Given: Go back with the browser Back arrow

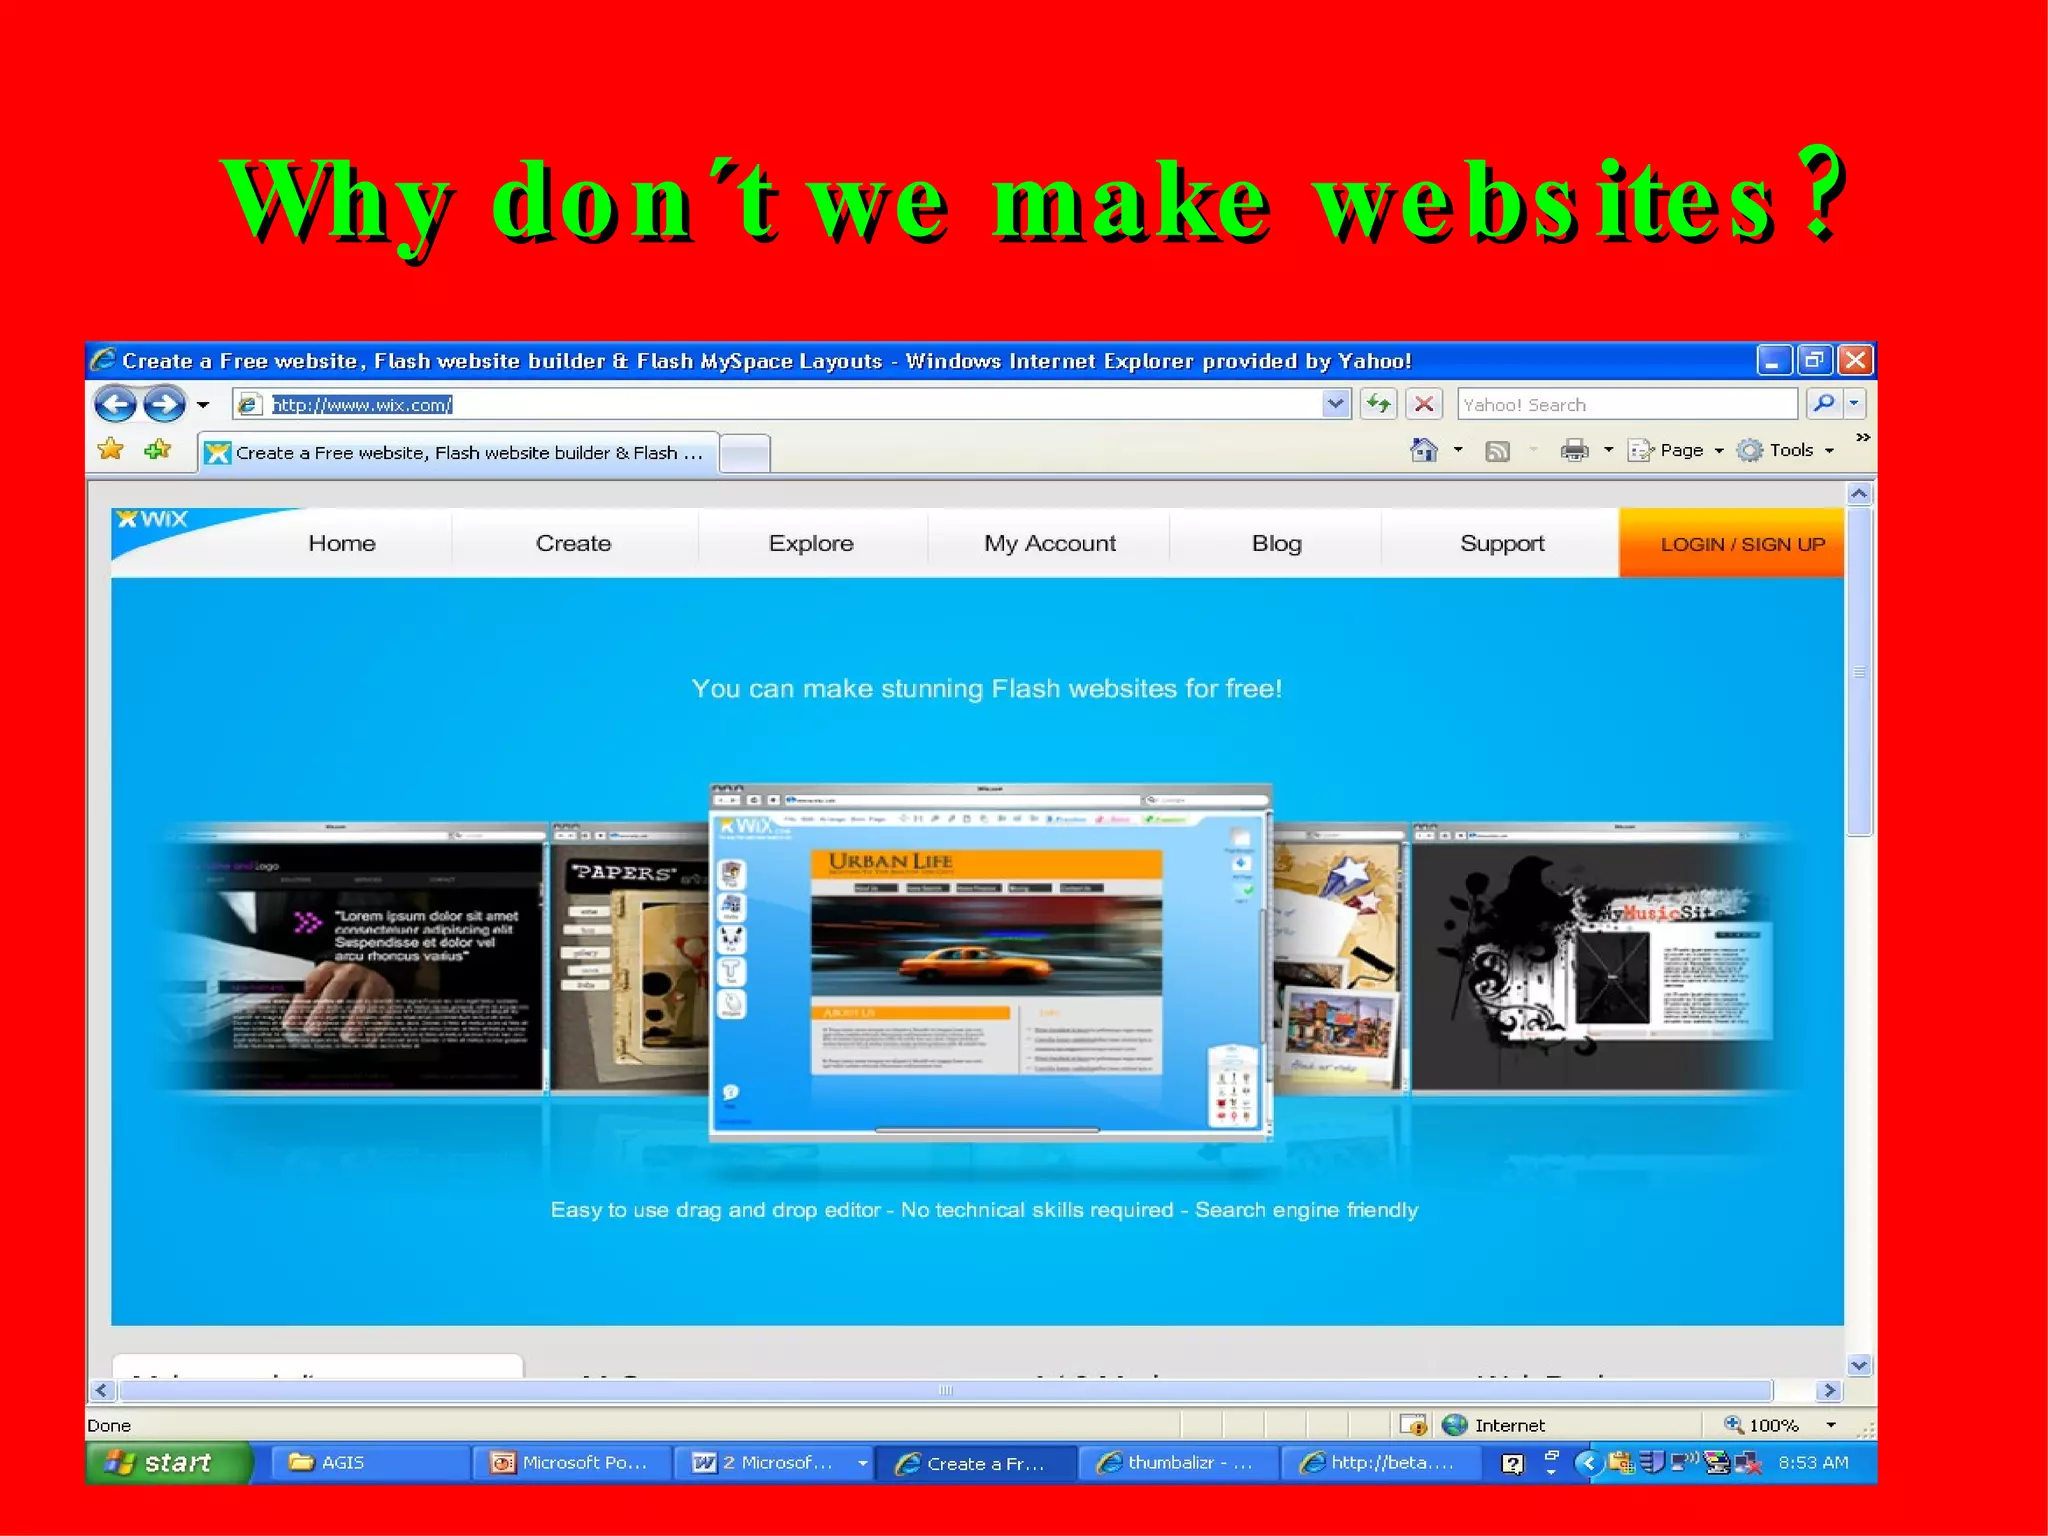Looking at the screenshot, I should coord(115,405).
